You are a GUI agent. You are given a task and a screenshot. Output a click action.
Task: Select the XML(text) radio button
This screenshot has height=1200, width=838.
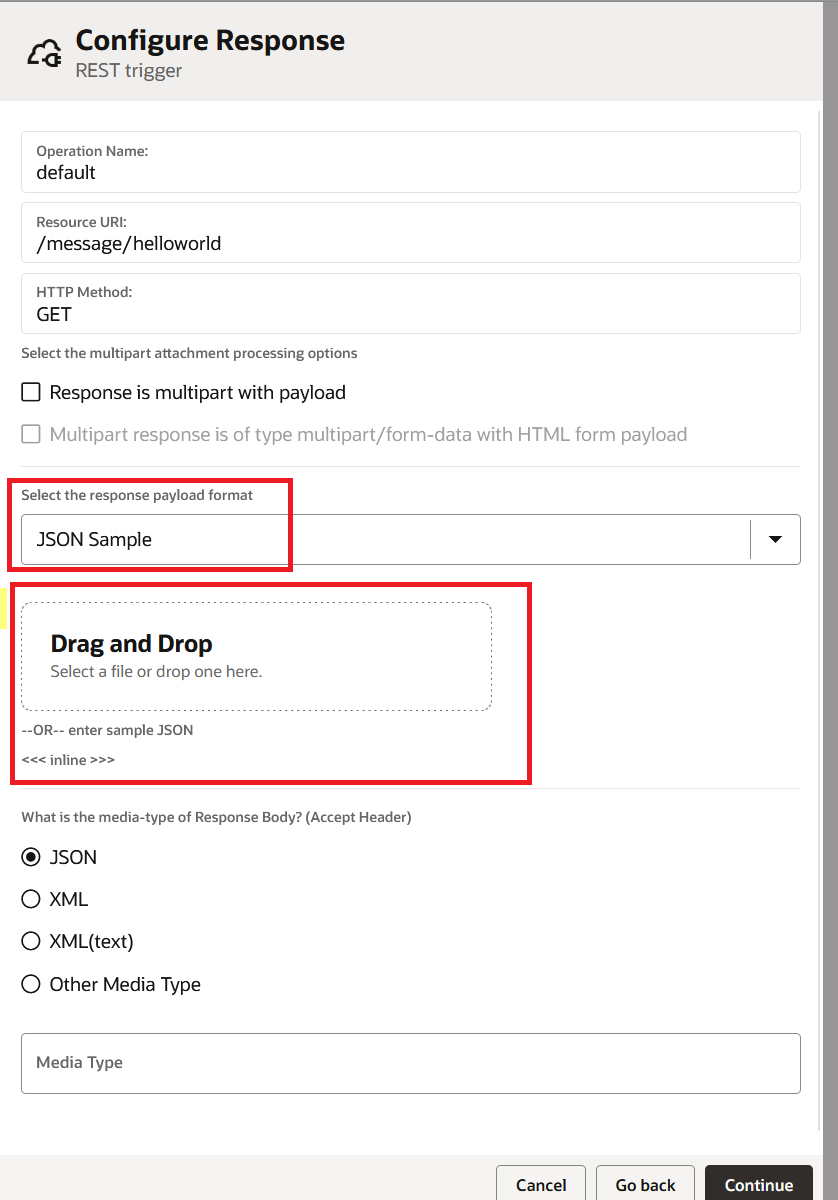click(32, 942)
